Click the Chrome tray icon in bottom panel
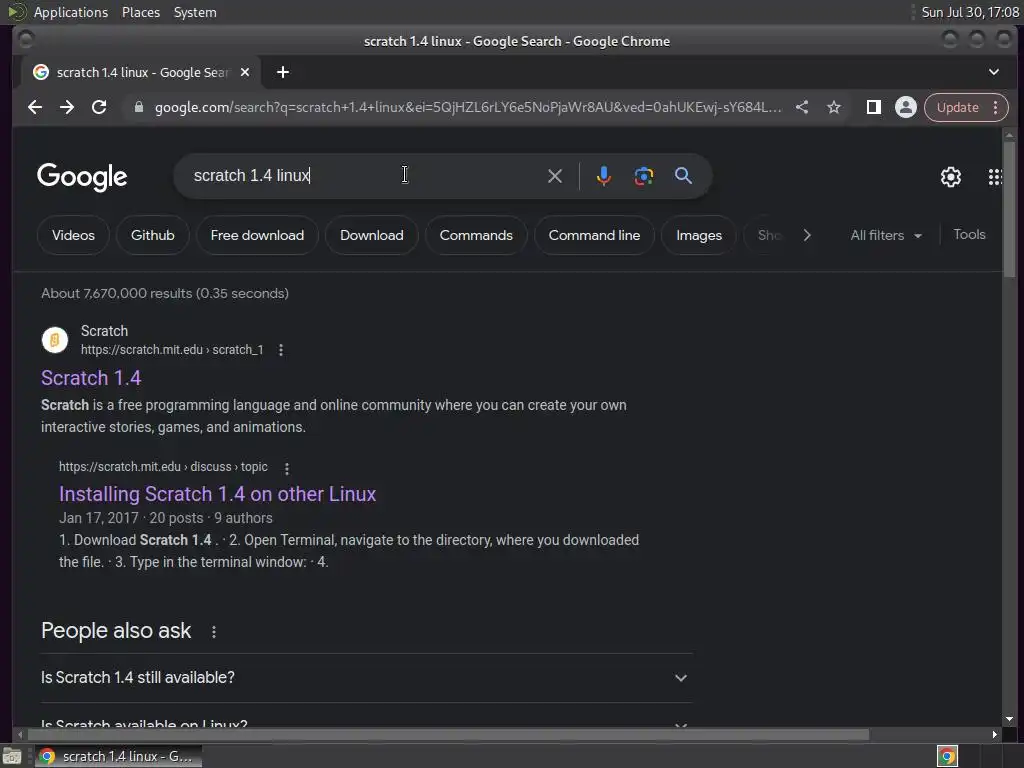This screenshot has height=768, width=1024. pos(947,756)
